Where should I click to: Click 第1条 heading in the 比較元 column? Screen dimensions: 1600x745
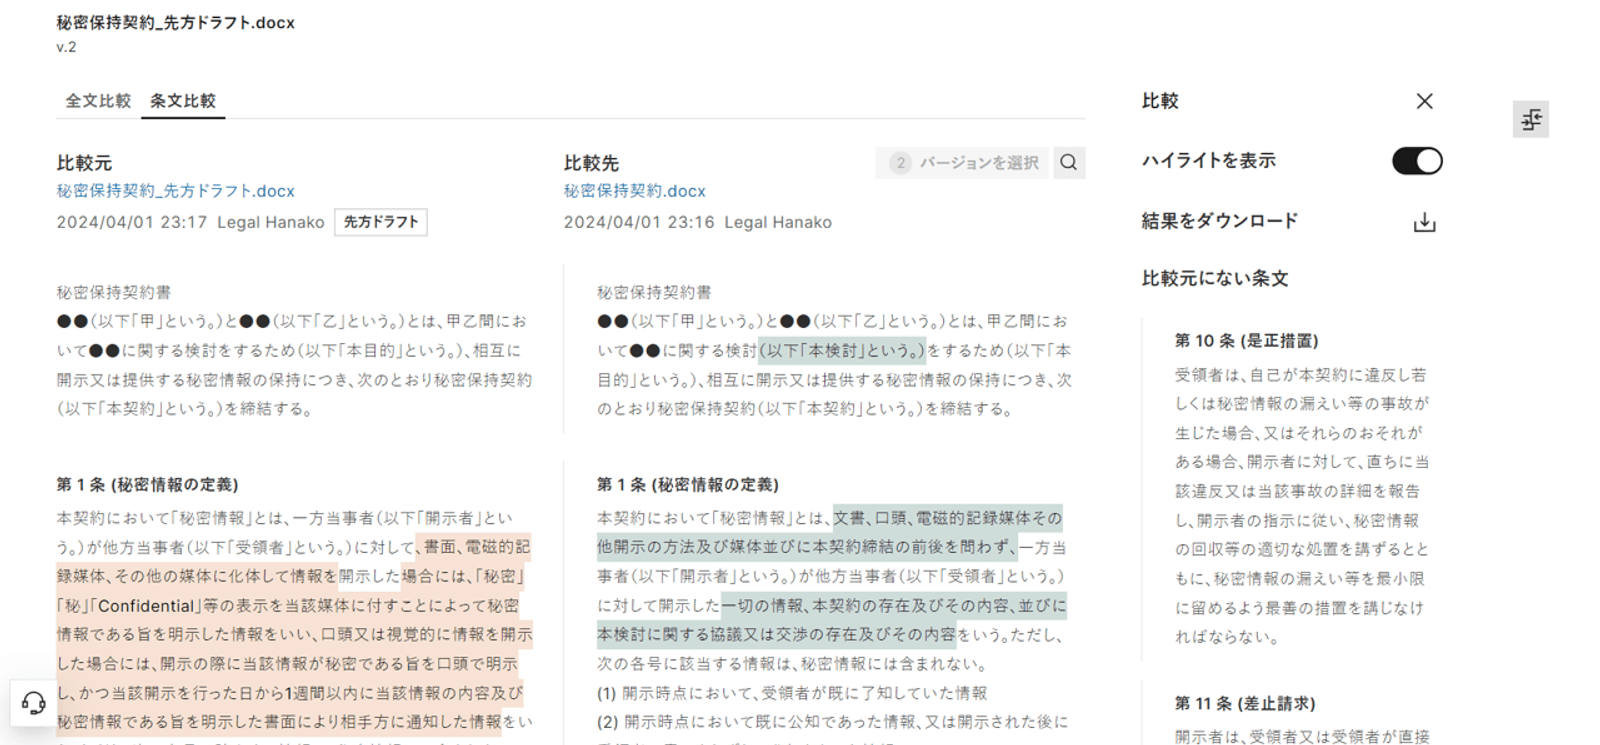click(147, 485)
